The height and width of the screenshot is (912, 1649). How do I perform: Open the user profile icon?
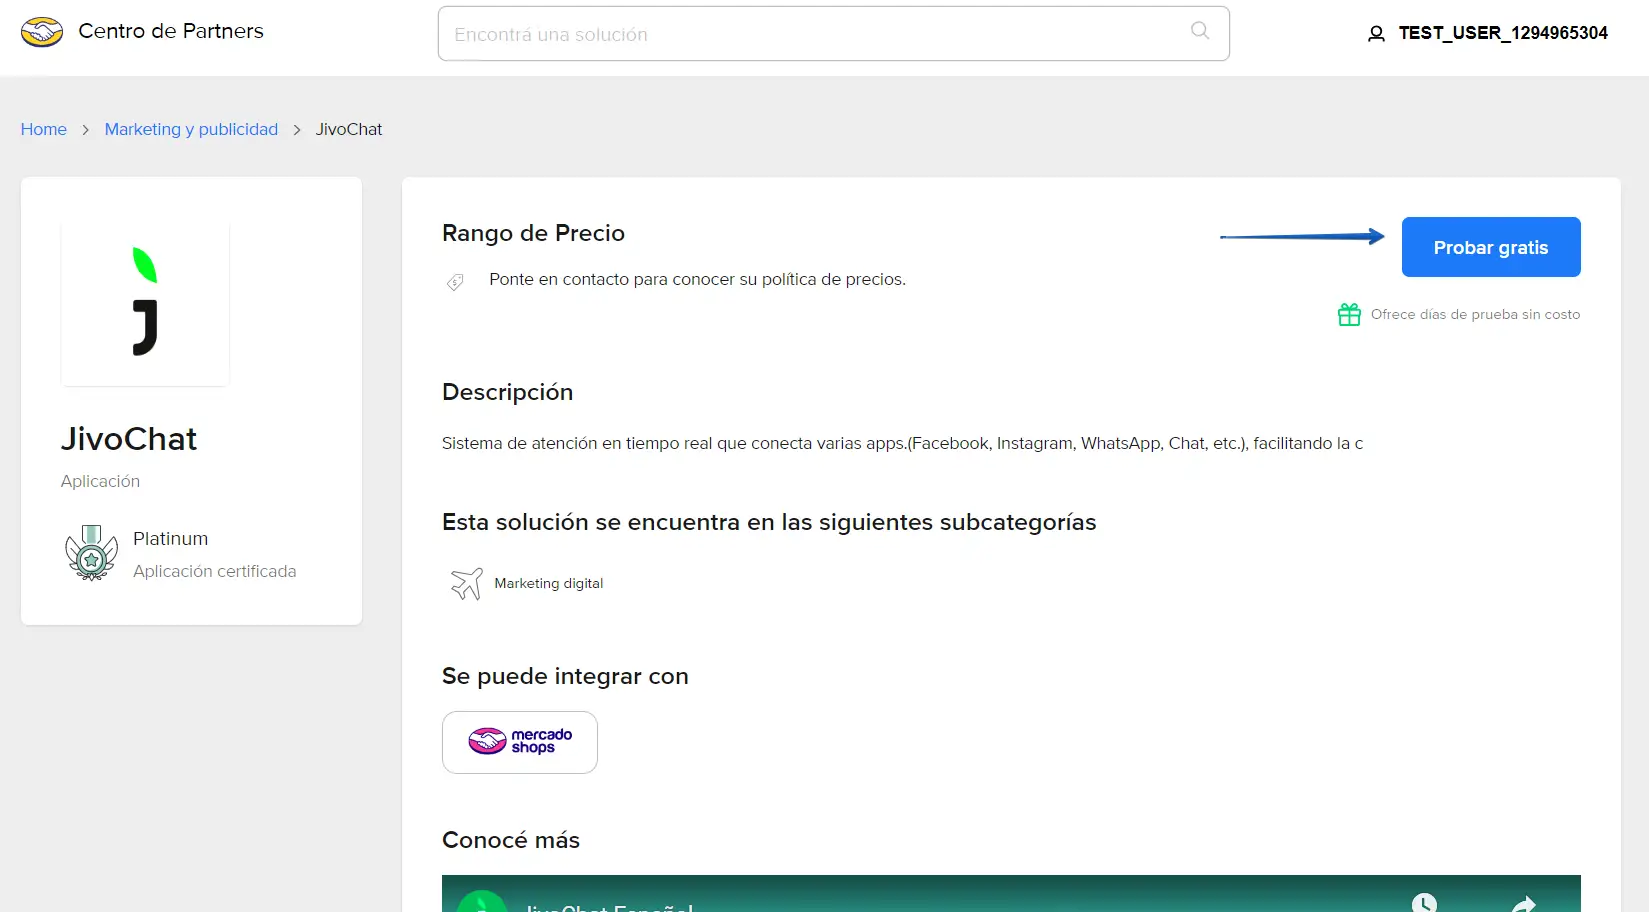pyautogui.click(x=1376, y=34)
